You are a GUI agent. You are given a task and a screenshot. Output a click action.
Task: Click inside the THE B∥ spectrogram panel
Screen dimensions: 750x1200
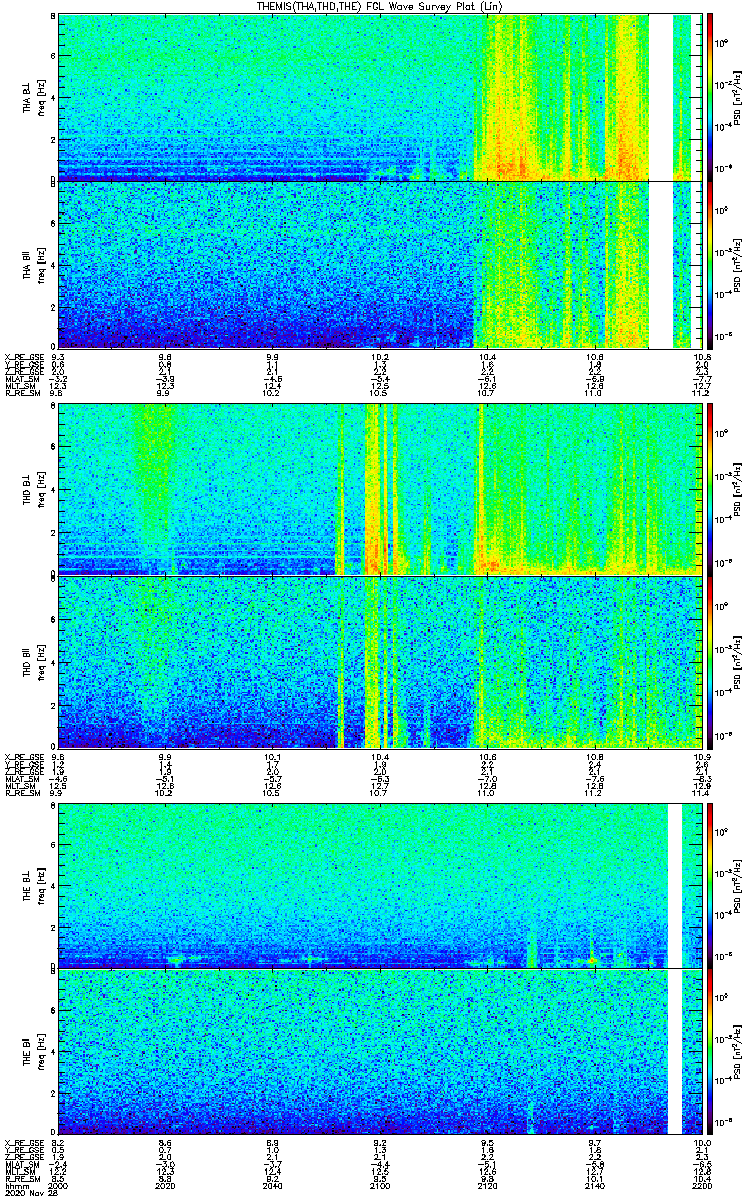coord(380,1052)
